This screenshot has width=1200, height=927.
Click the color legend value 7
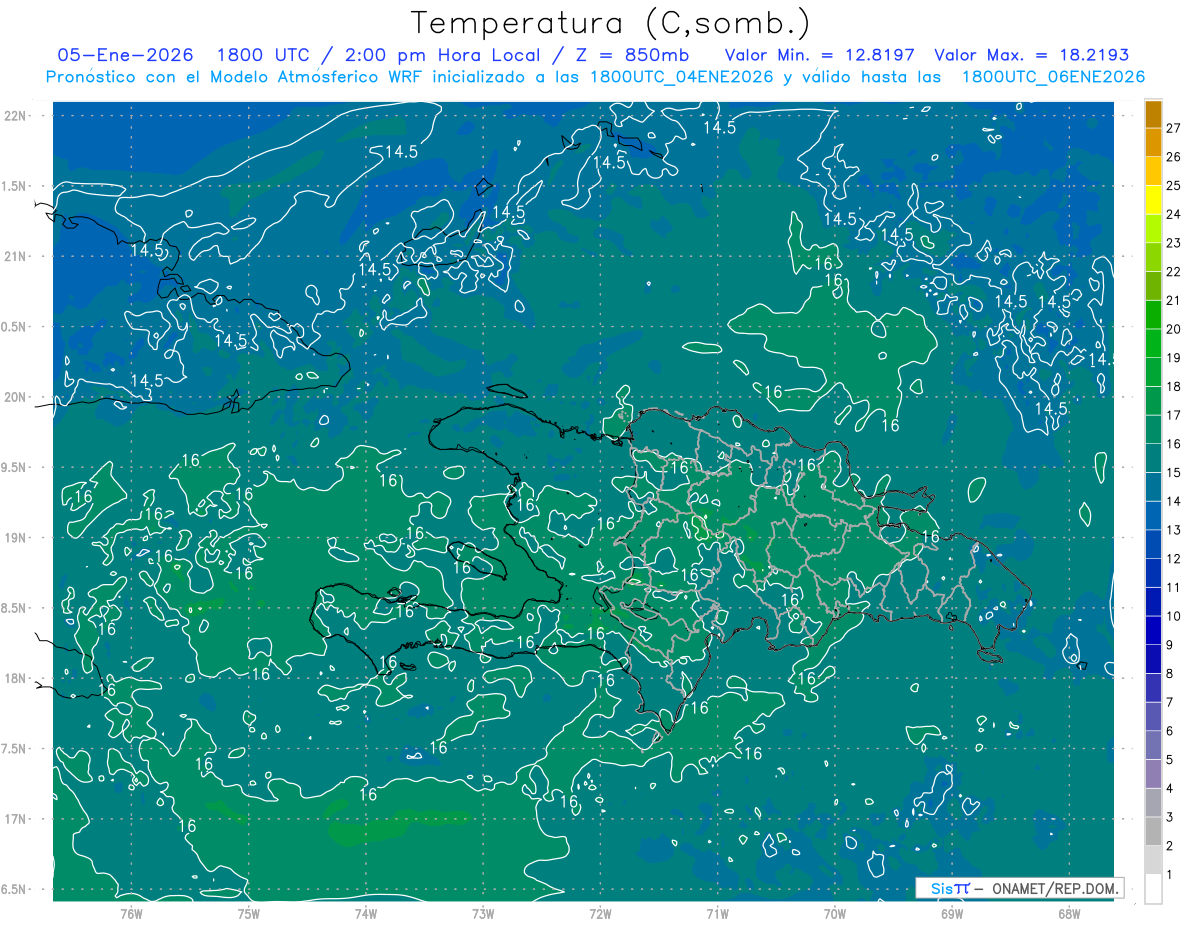point(1170,703)
